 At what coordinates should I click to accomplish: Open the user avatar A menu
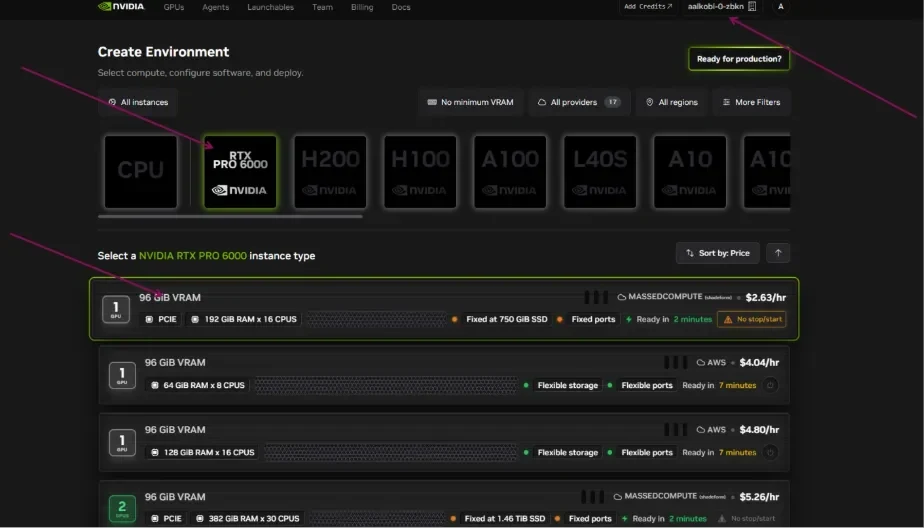pyautogui.click(x=781, y=6)
